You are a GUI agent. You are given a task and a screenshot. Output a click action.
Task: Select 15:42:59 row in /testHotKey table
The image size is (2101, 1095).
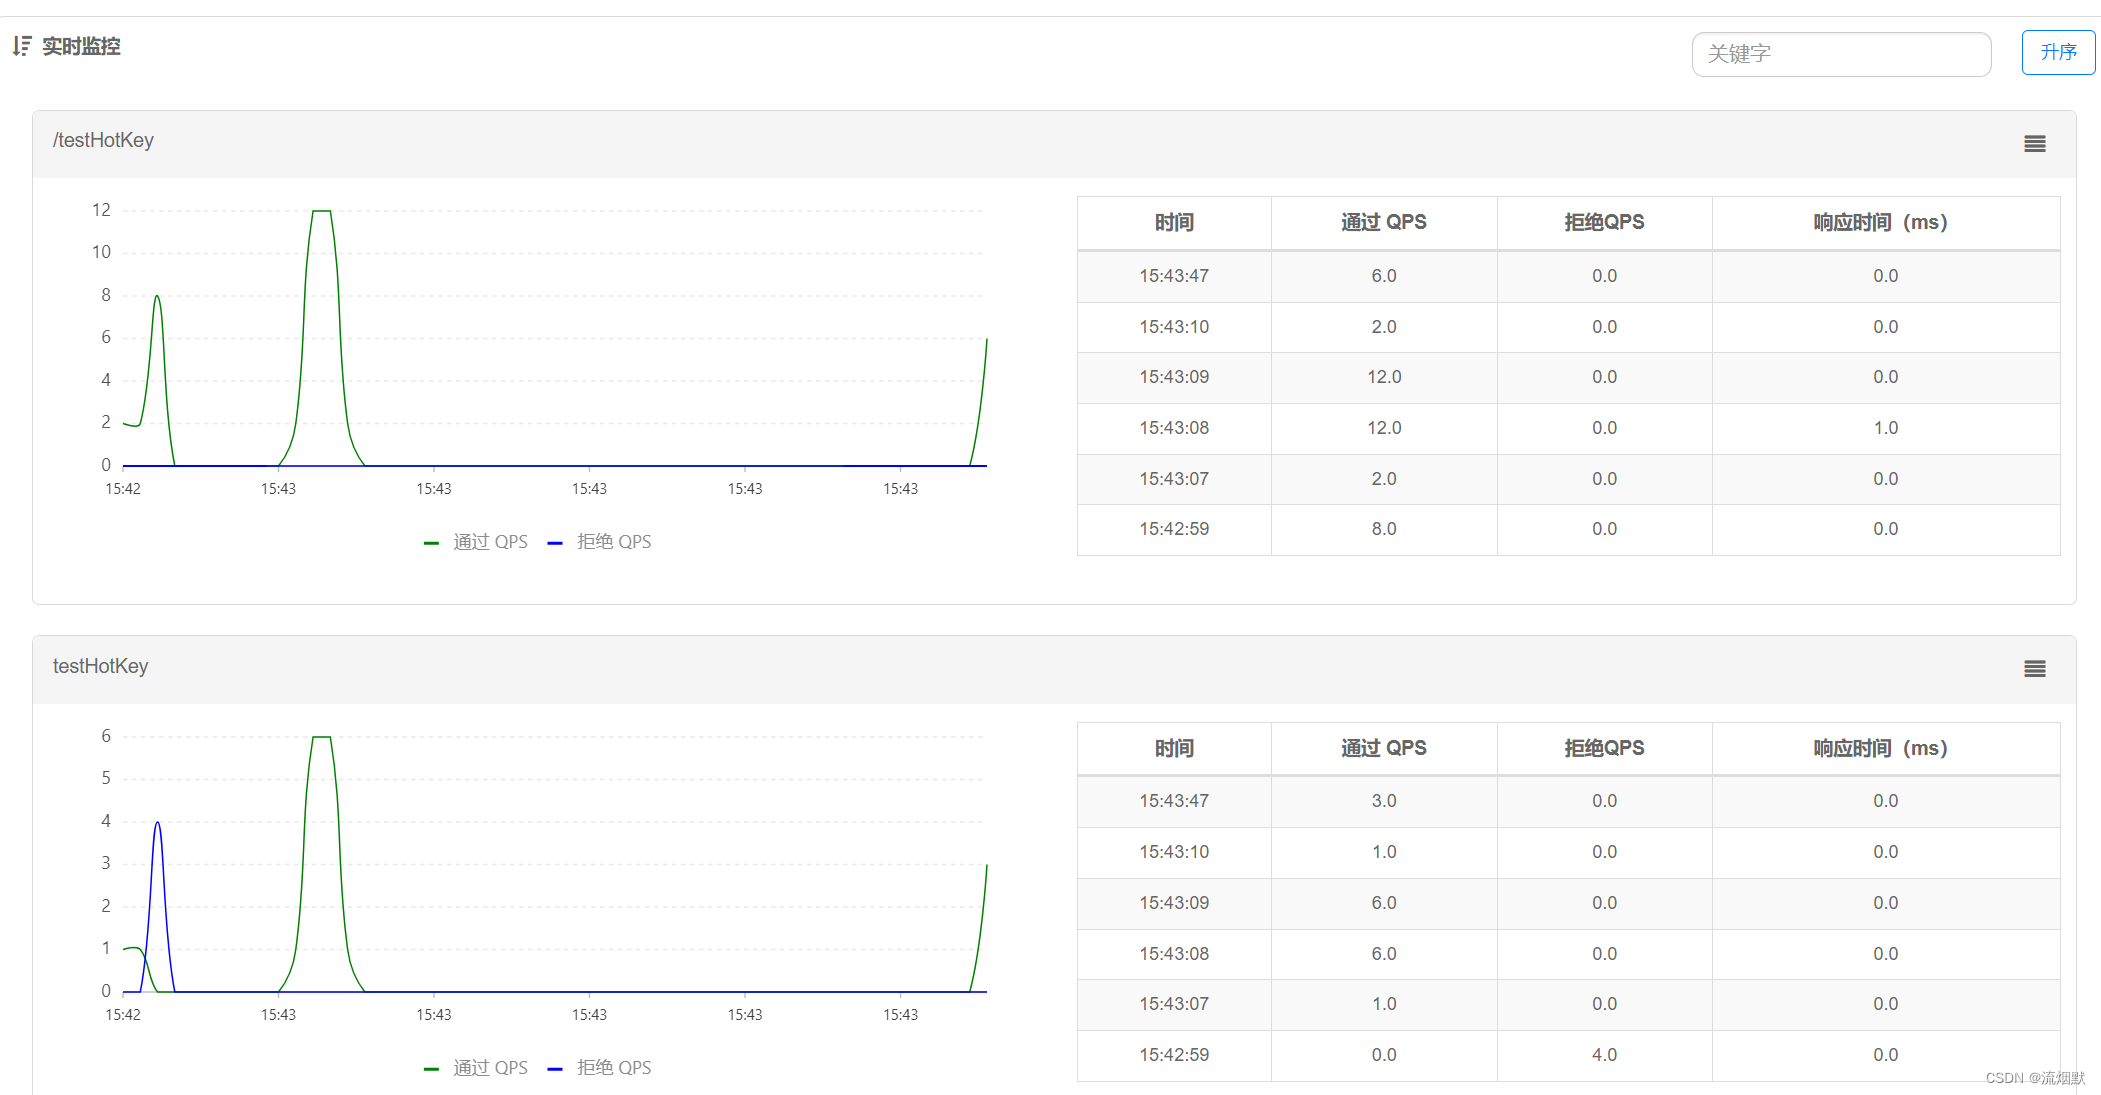pos(1568,530)
